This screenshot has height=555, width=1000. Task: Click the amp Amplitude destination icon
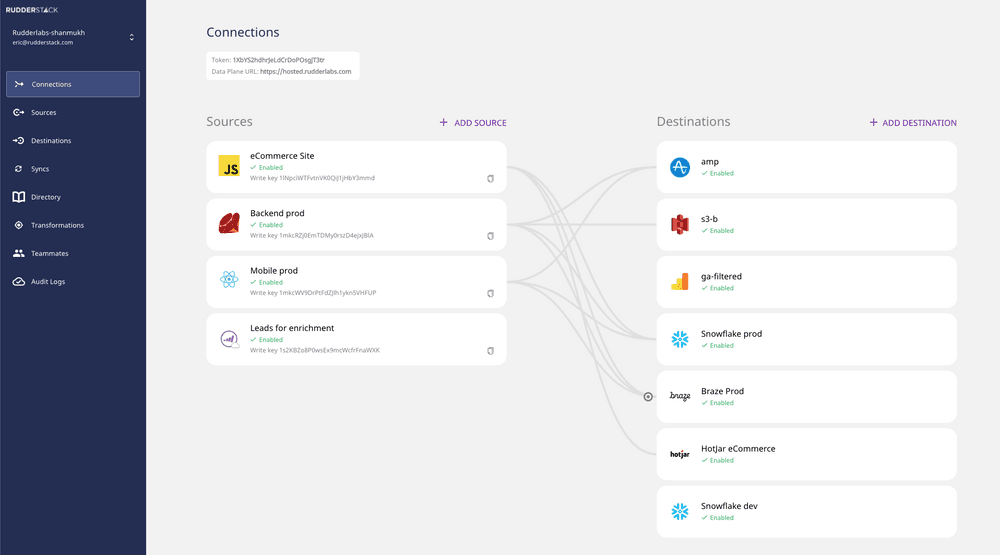[x=680, y=167]
